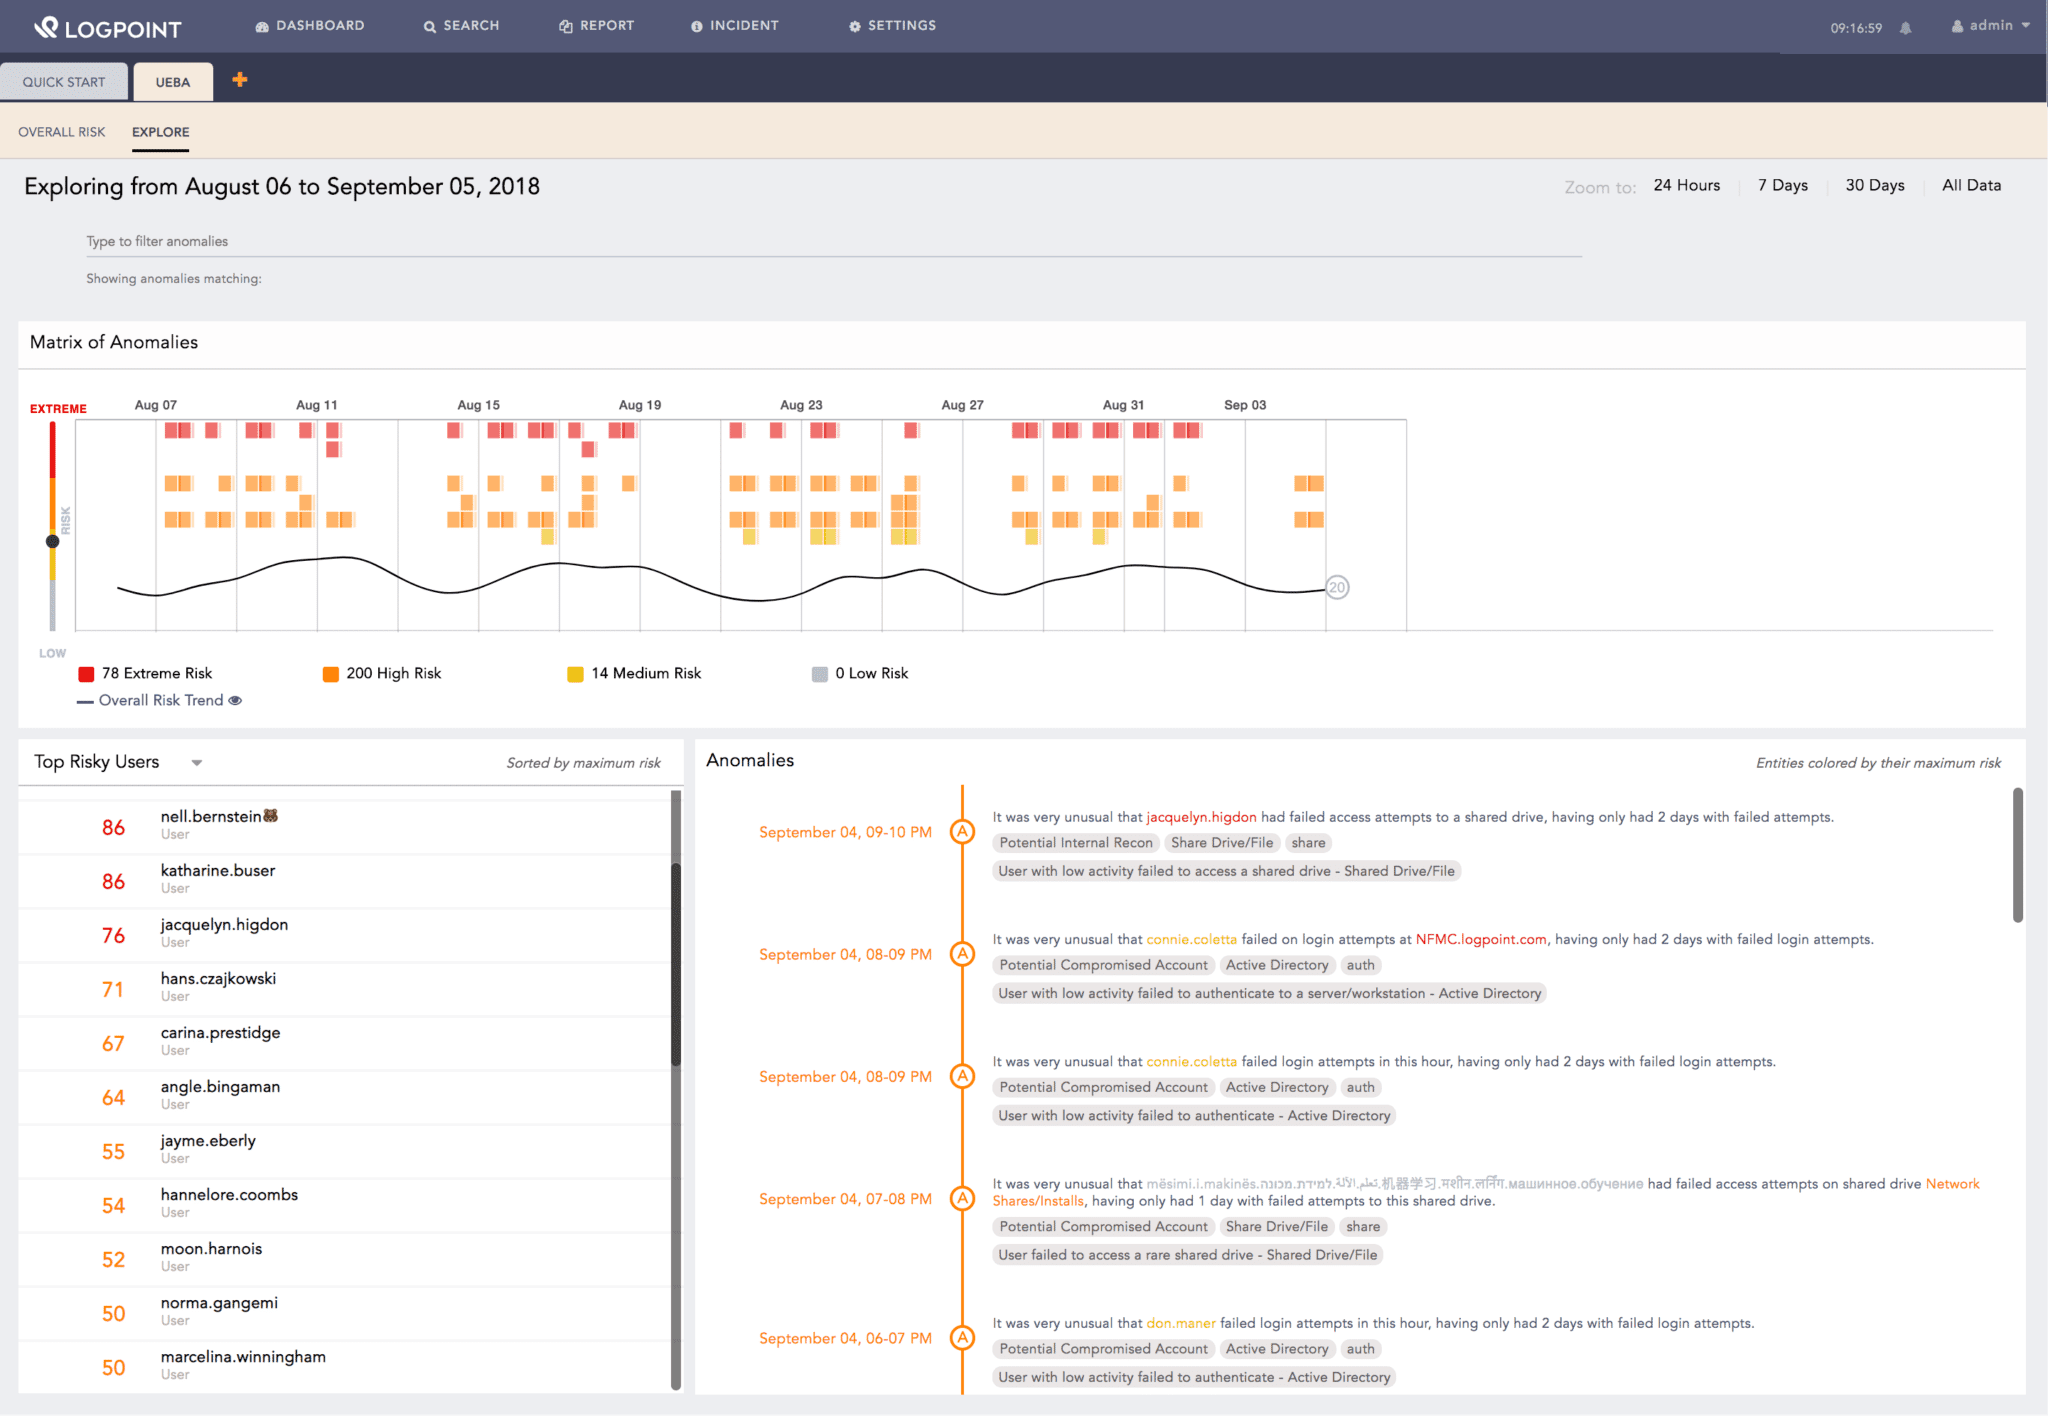This screenshot has width=2048, height=1416.
Task: Click the Aug 07 date label
Action: click(156, 405)
